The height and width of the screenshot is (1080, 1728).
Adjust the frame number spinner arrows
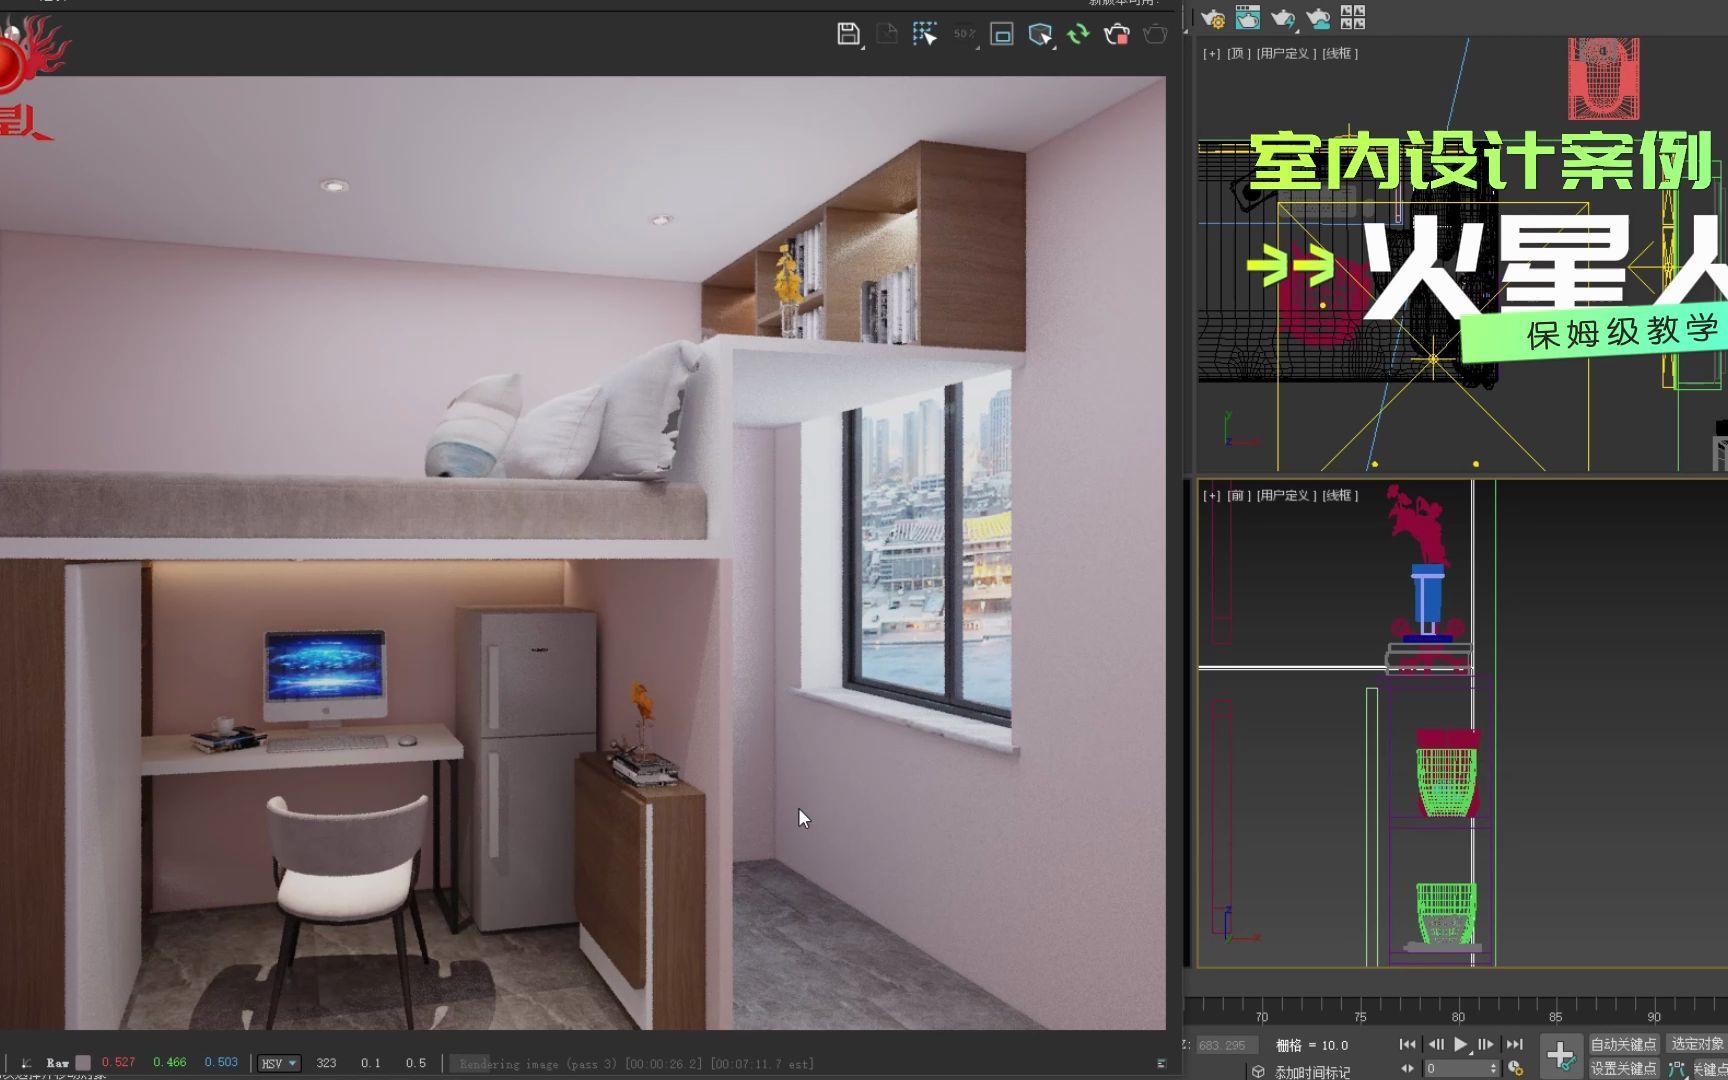point(1494,1069)
